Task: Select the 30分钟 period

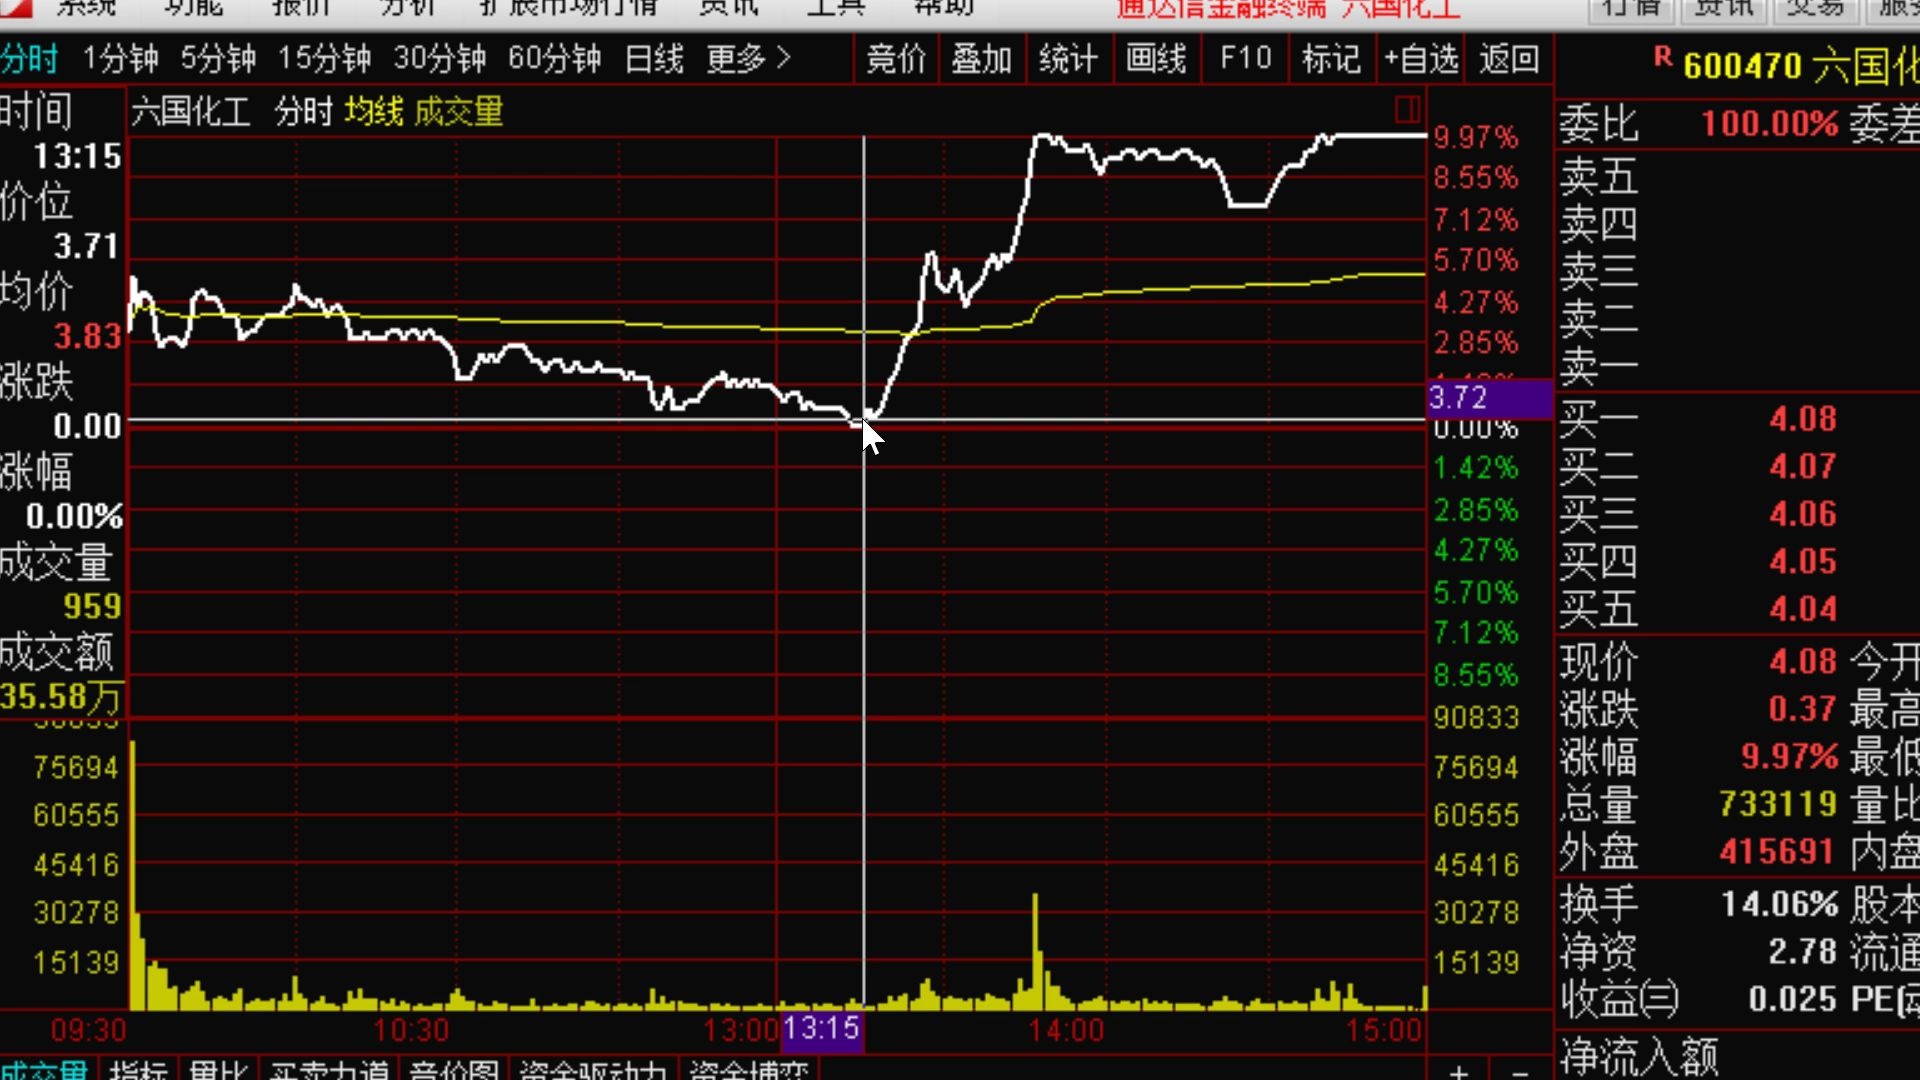Action: pos(440,59)
